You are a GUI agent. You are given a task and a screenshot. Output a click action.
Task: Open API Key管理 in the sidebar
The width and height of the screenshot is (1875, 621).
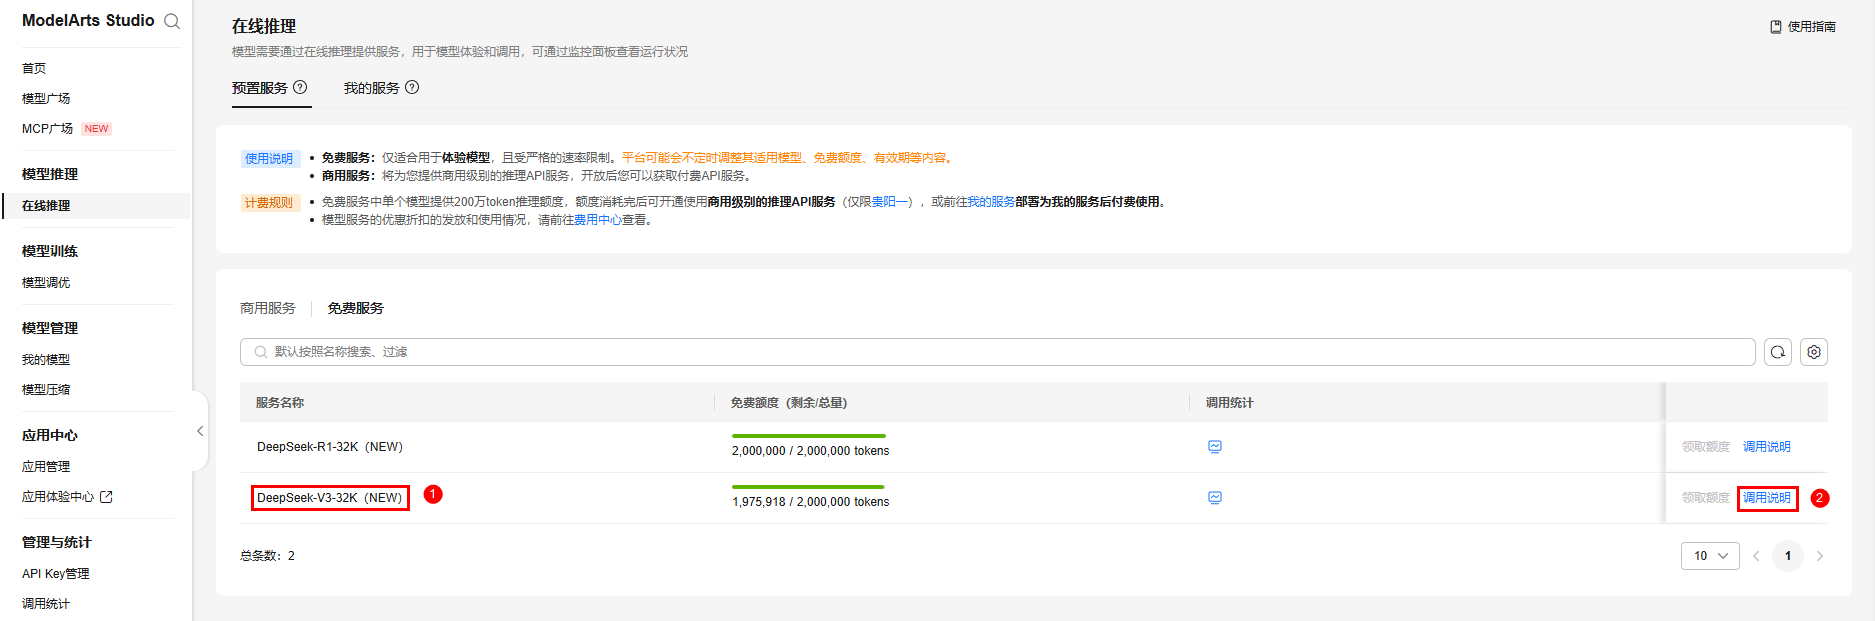[x=56, y=573]
